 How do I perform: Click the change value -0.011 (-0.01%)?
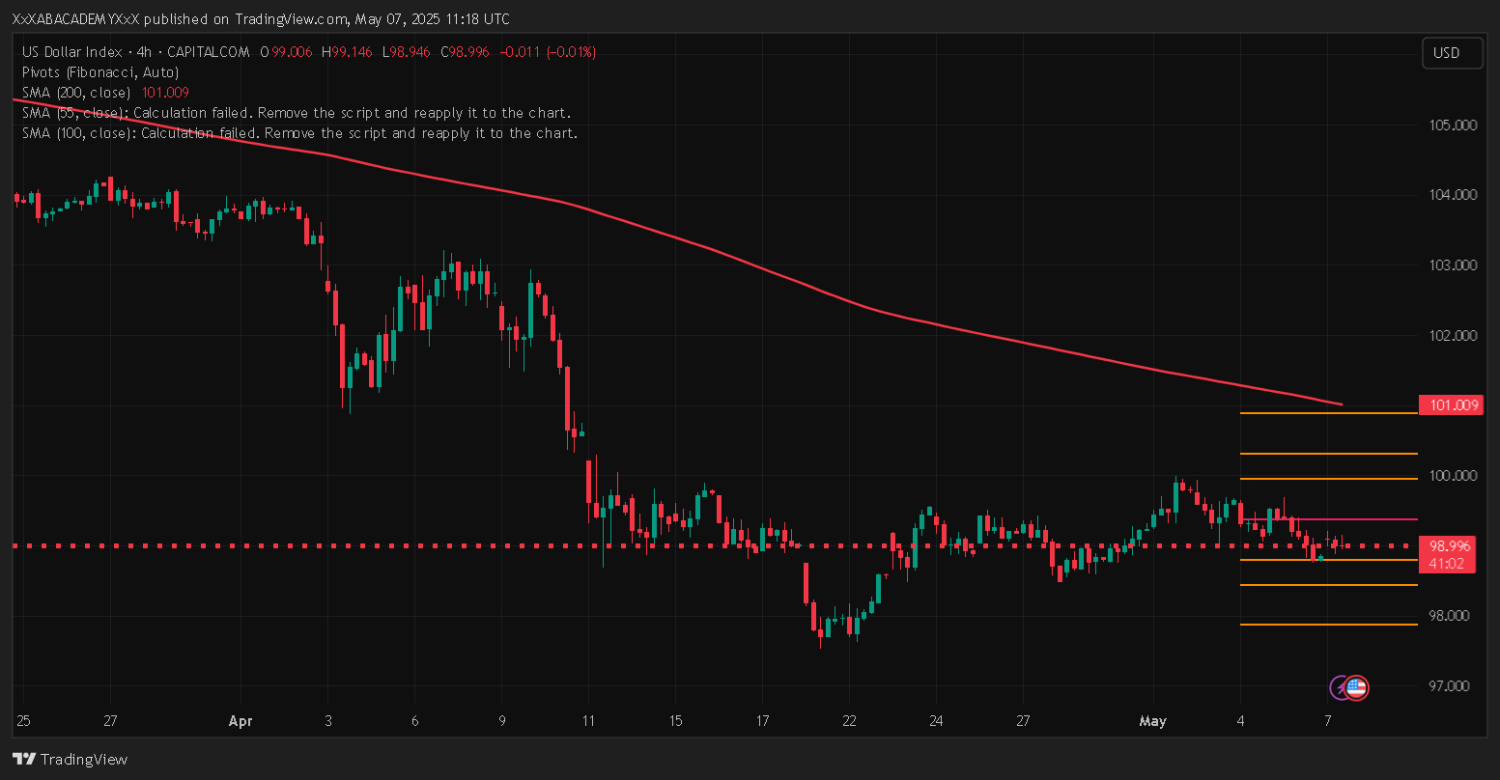pyautogui.click(x=547, y=52)
